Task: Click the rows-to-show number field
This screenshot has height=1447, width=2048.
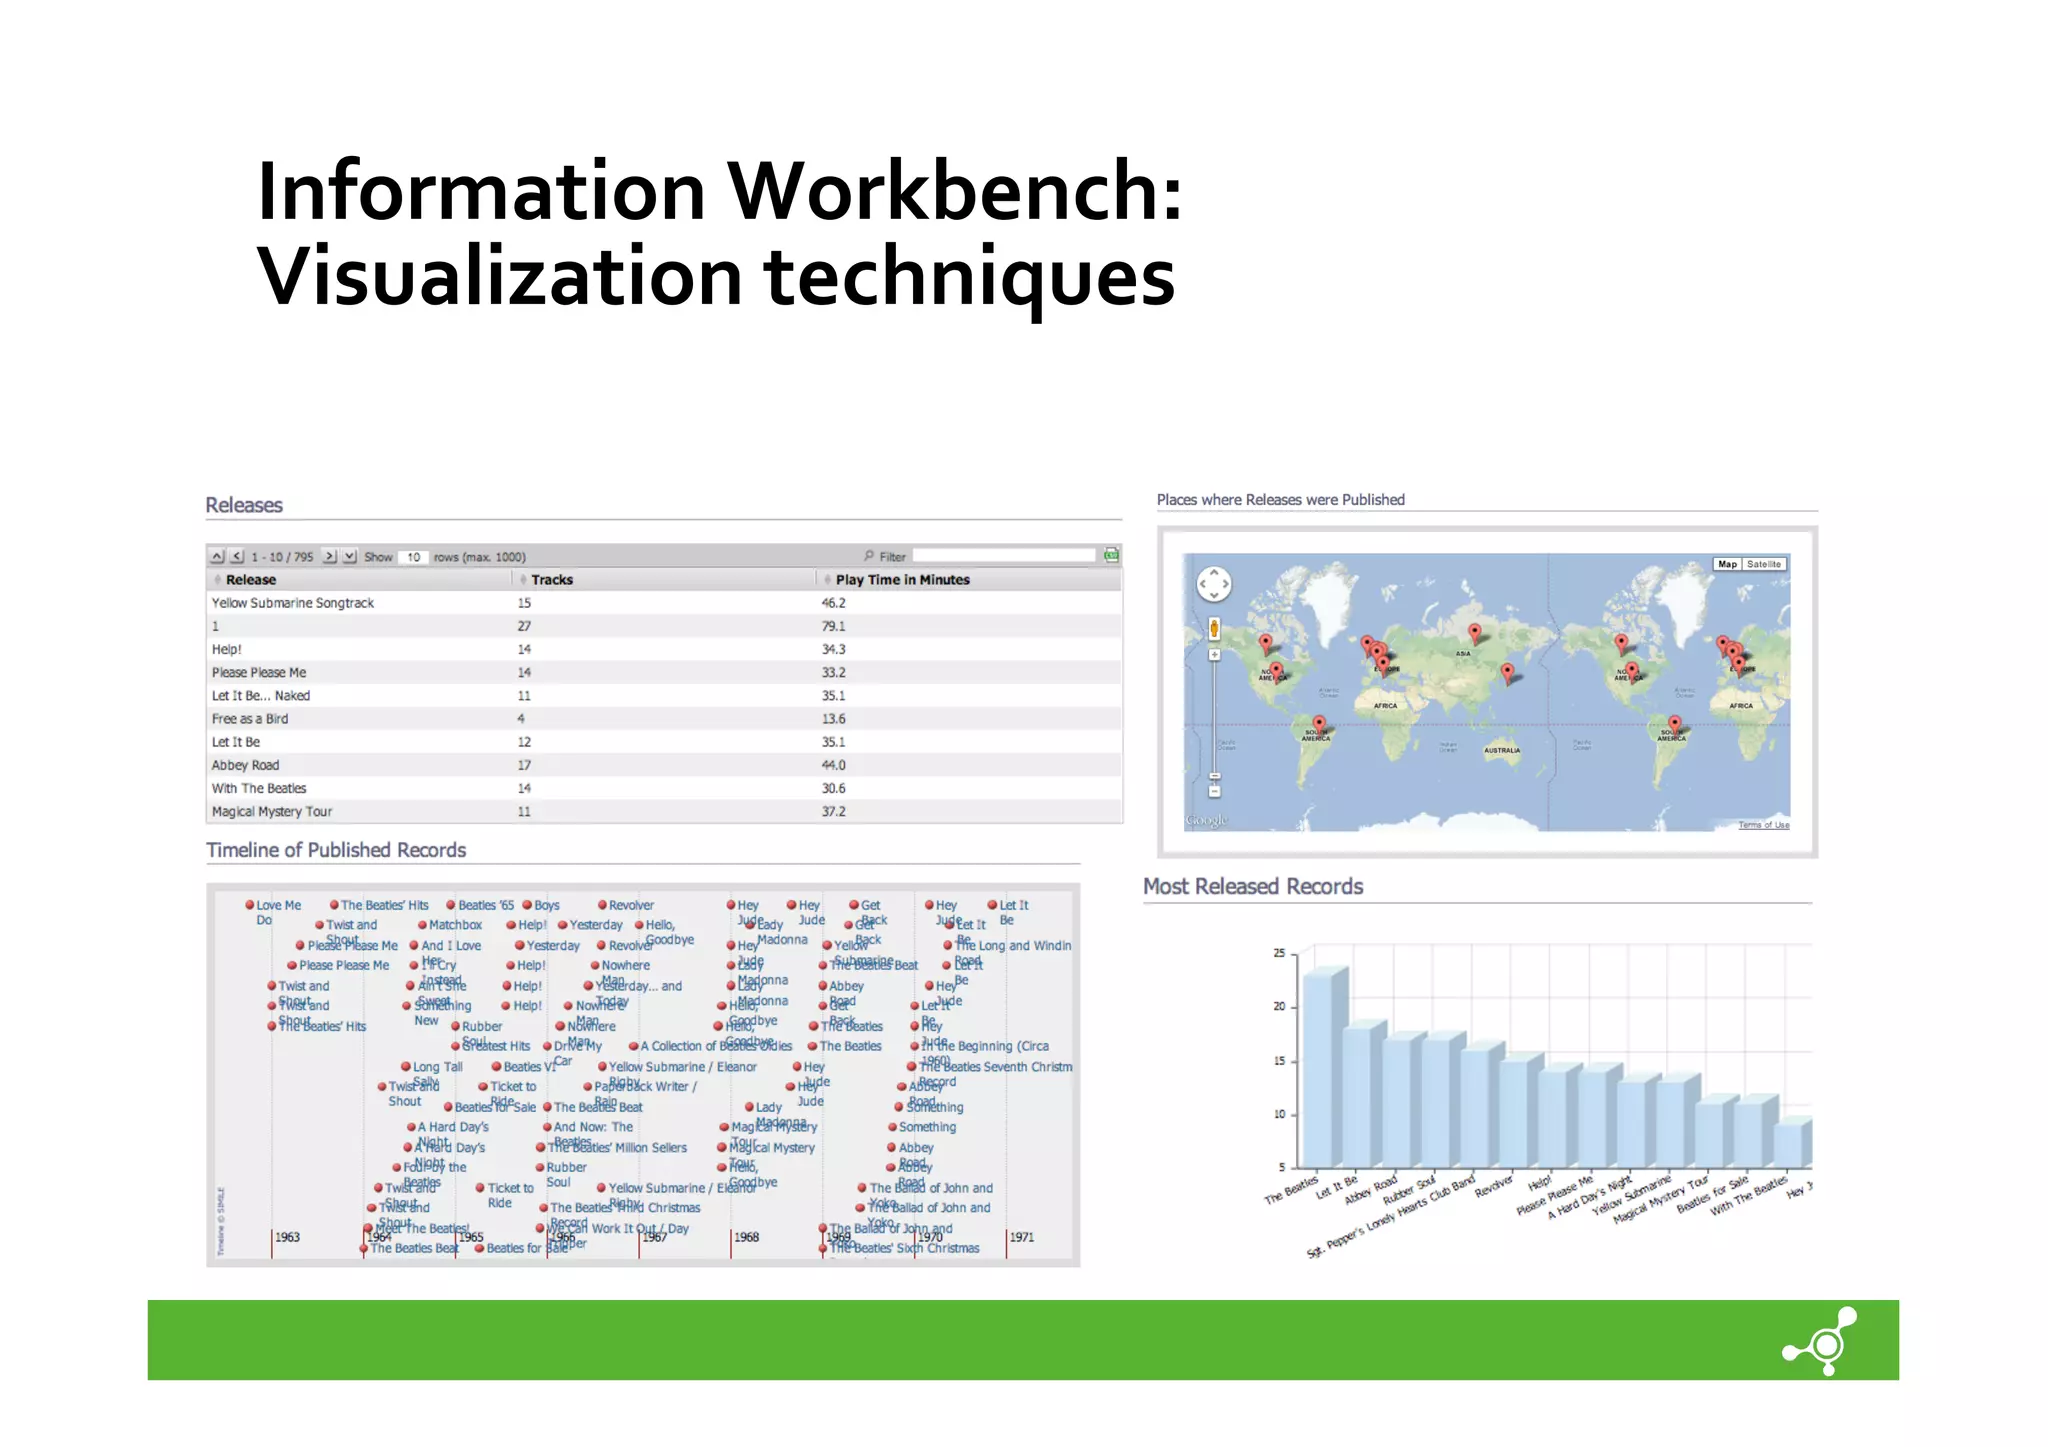Action: (x=413, y=557)
